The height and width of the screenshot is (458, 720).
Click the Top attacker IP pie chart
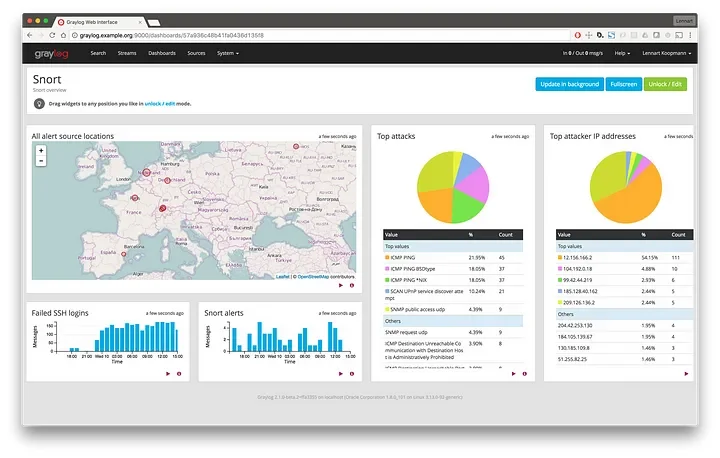626,187
